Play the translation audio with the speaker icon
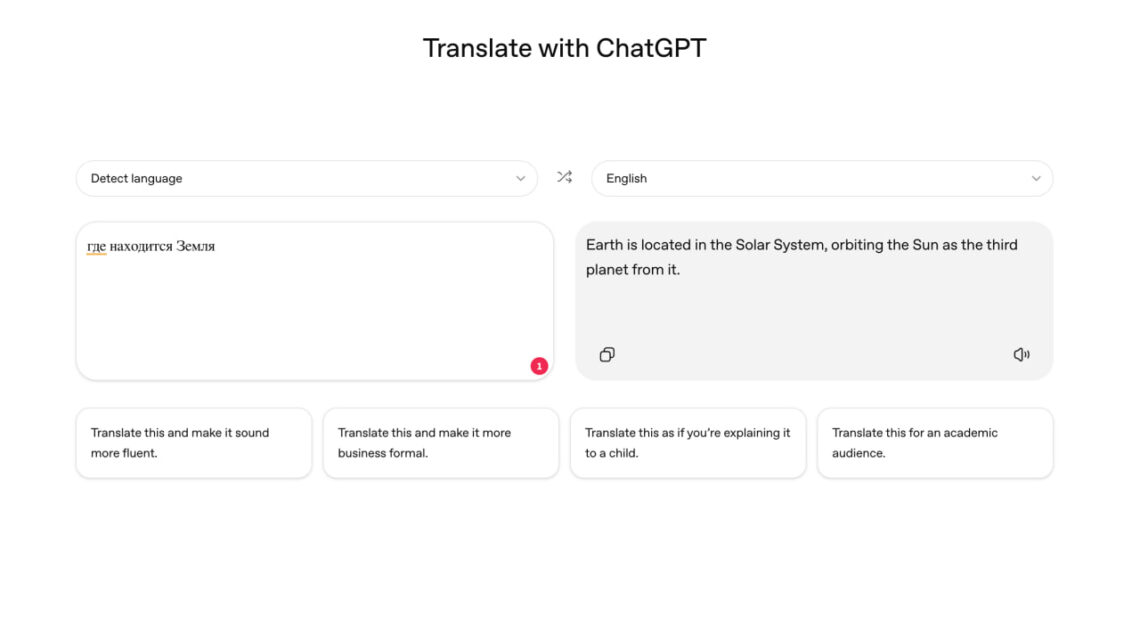This screenshot has width=1140, height=641. pyautogui.click(x=1021, y=355)
